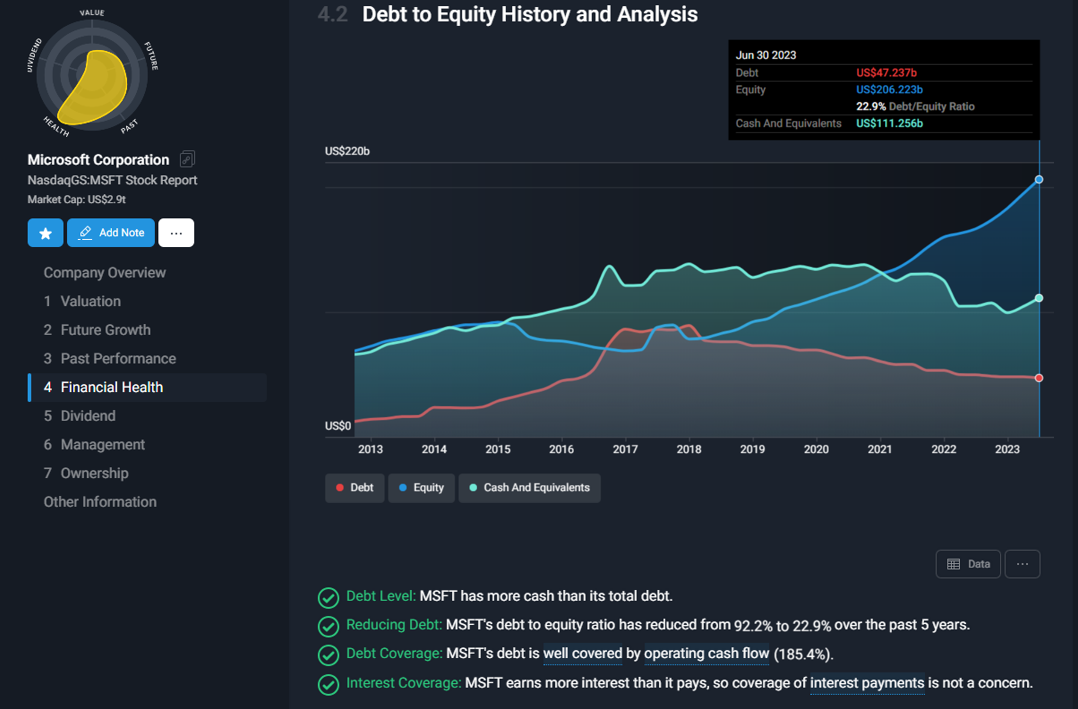
Task: Click the 'US$206.223b' equity value in tooltip
Action: pyautogui.click(x=889, y=89)
